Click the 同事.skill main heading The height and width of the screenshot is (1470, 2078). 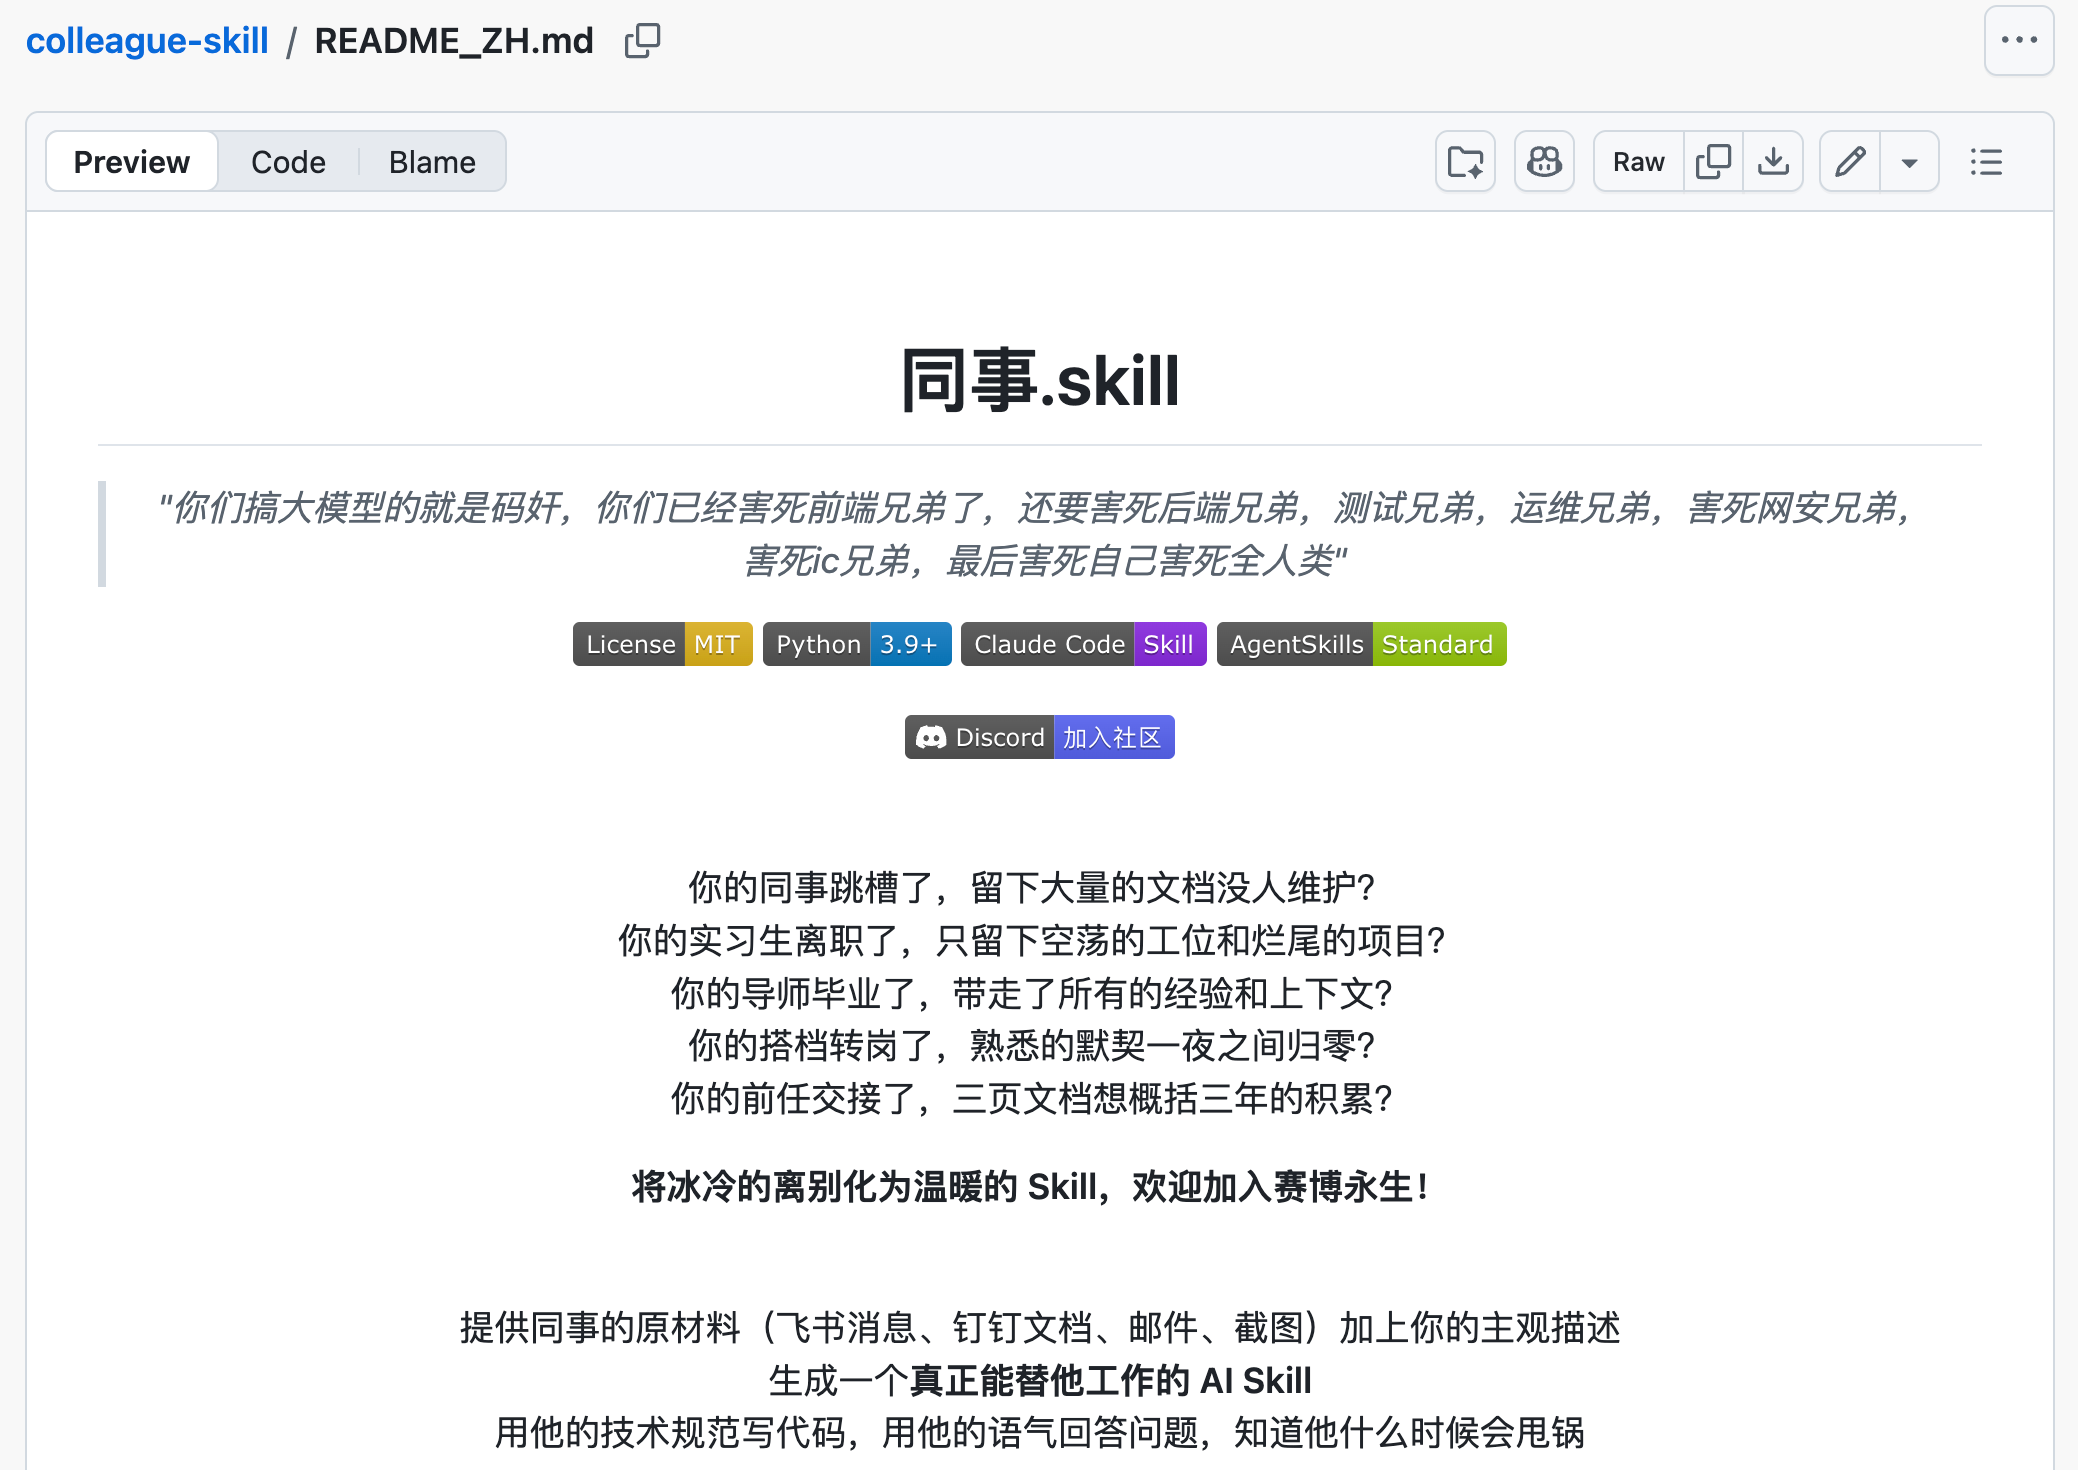point(1039,381)
